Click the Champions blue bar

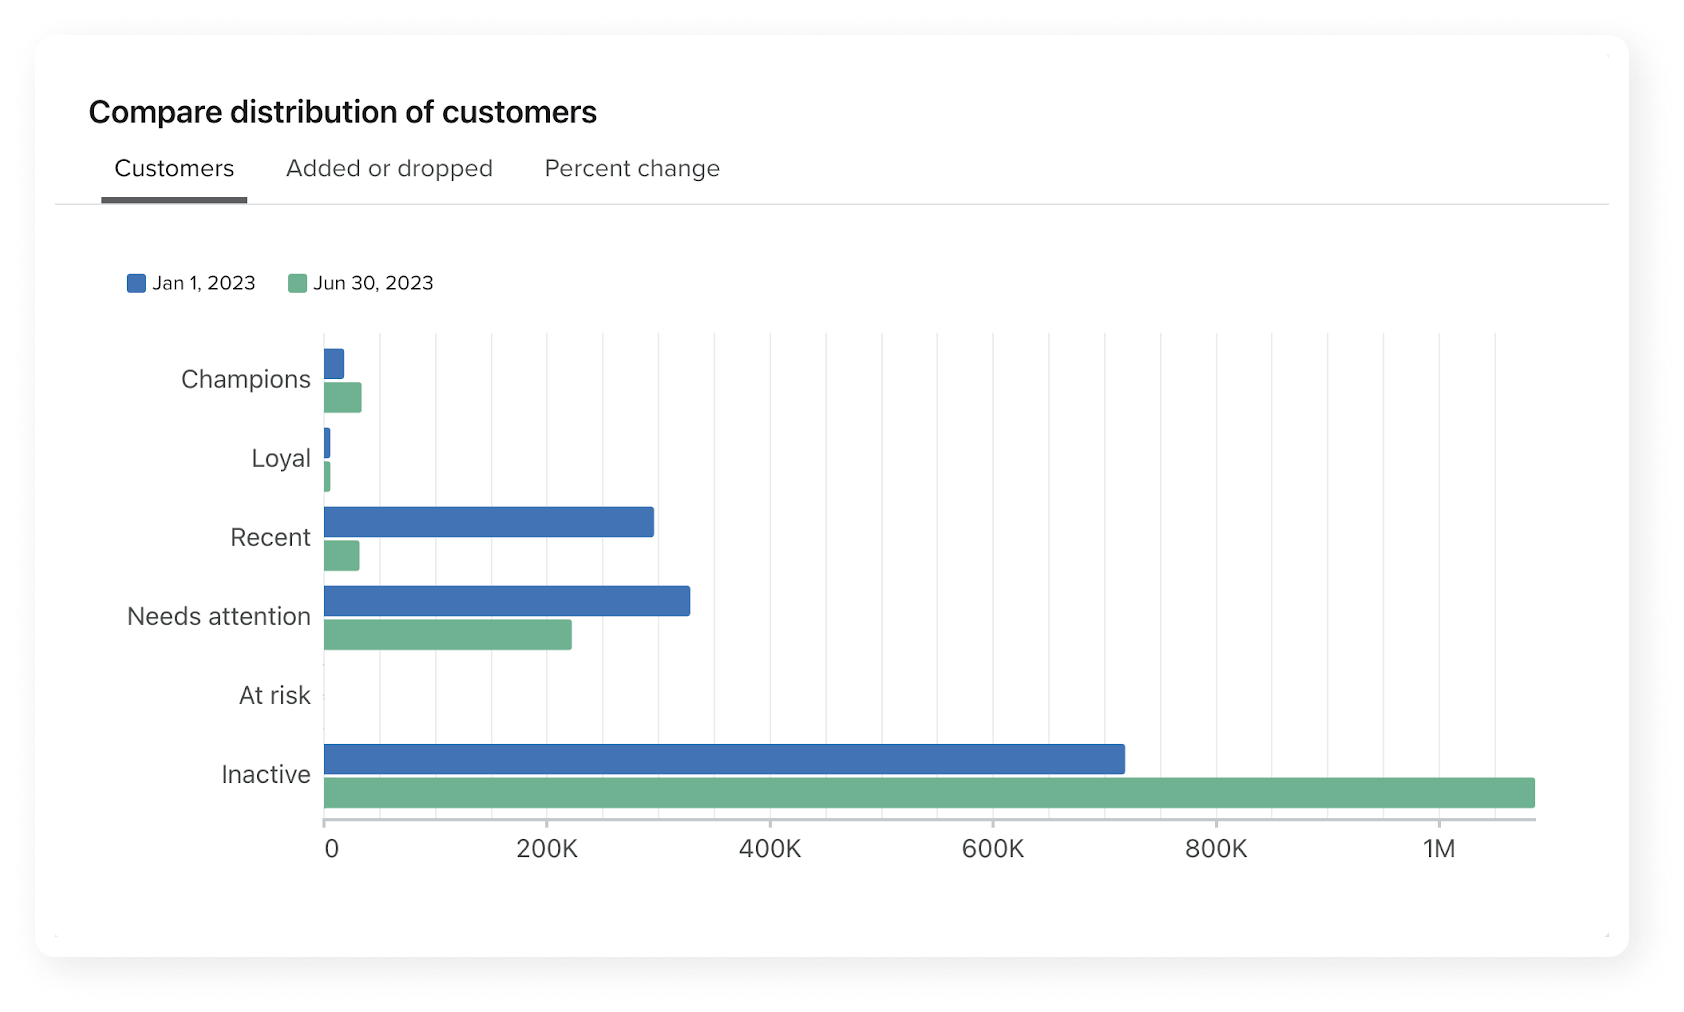[334, 364]
